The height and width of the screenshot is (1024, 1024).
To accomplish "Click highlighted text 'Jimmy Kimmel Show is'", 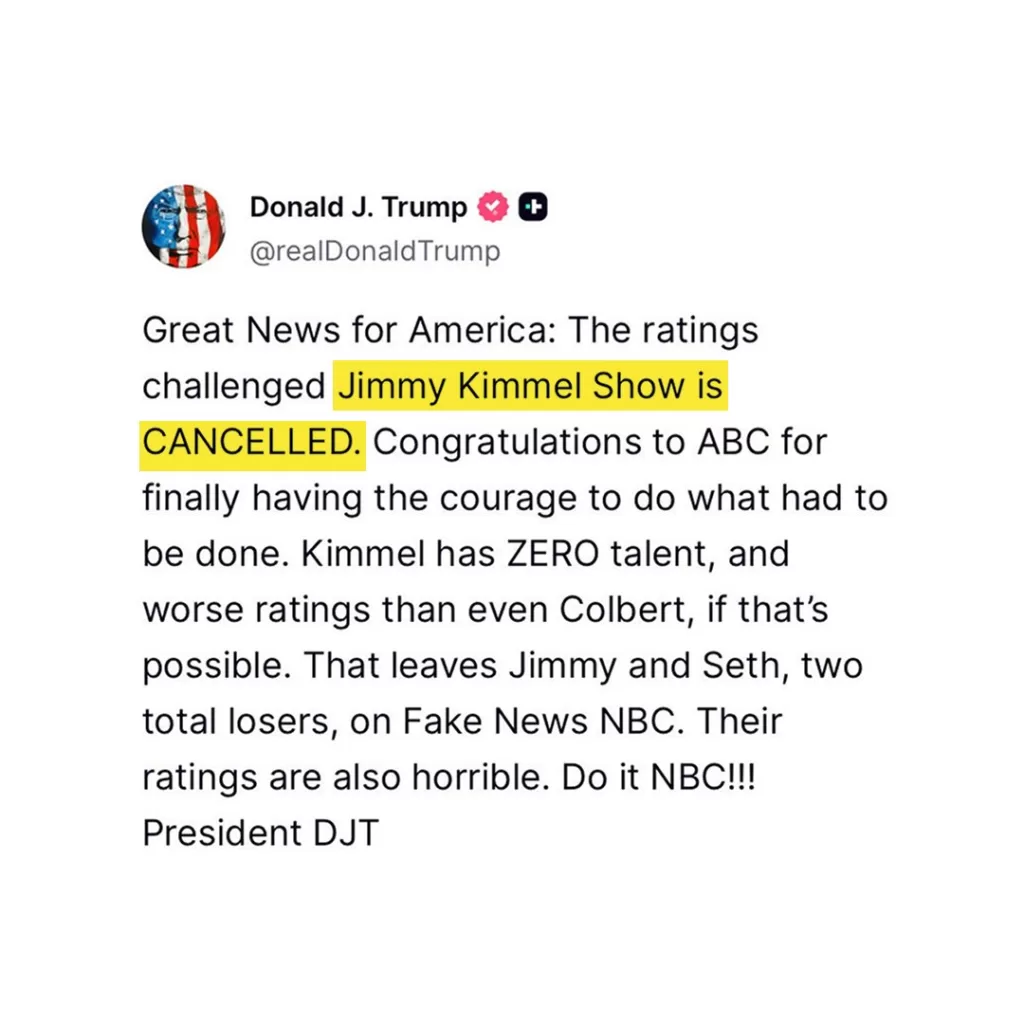I will click(529, 386).
